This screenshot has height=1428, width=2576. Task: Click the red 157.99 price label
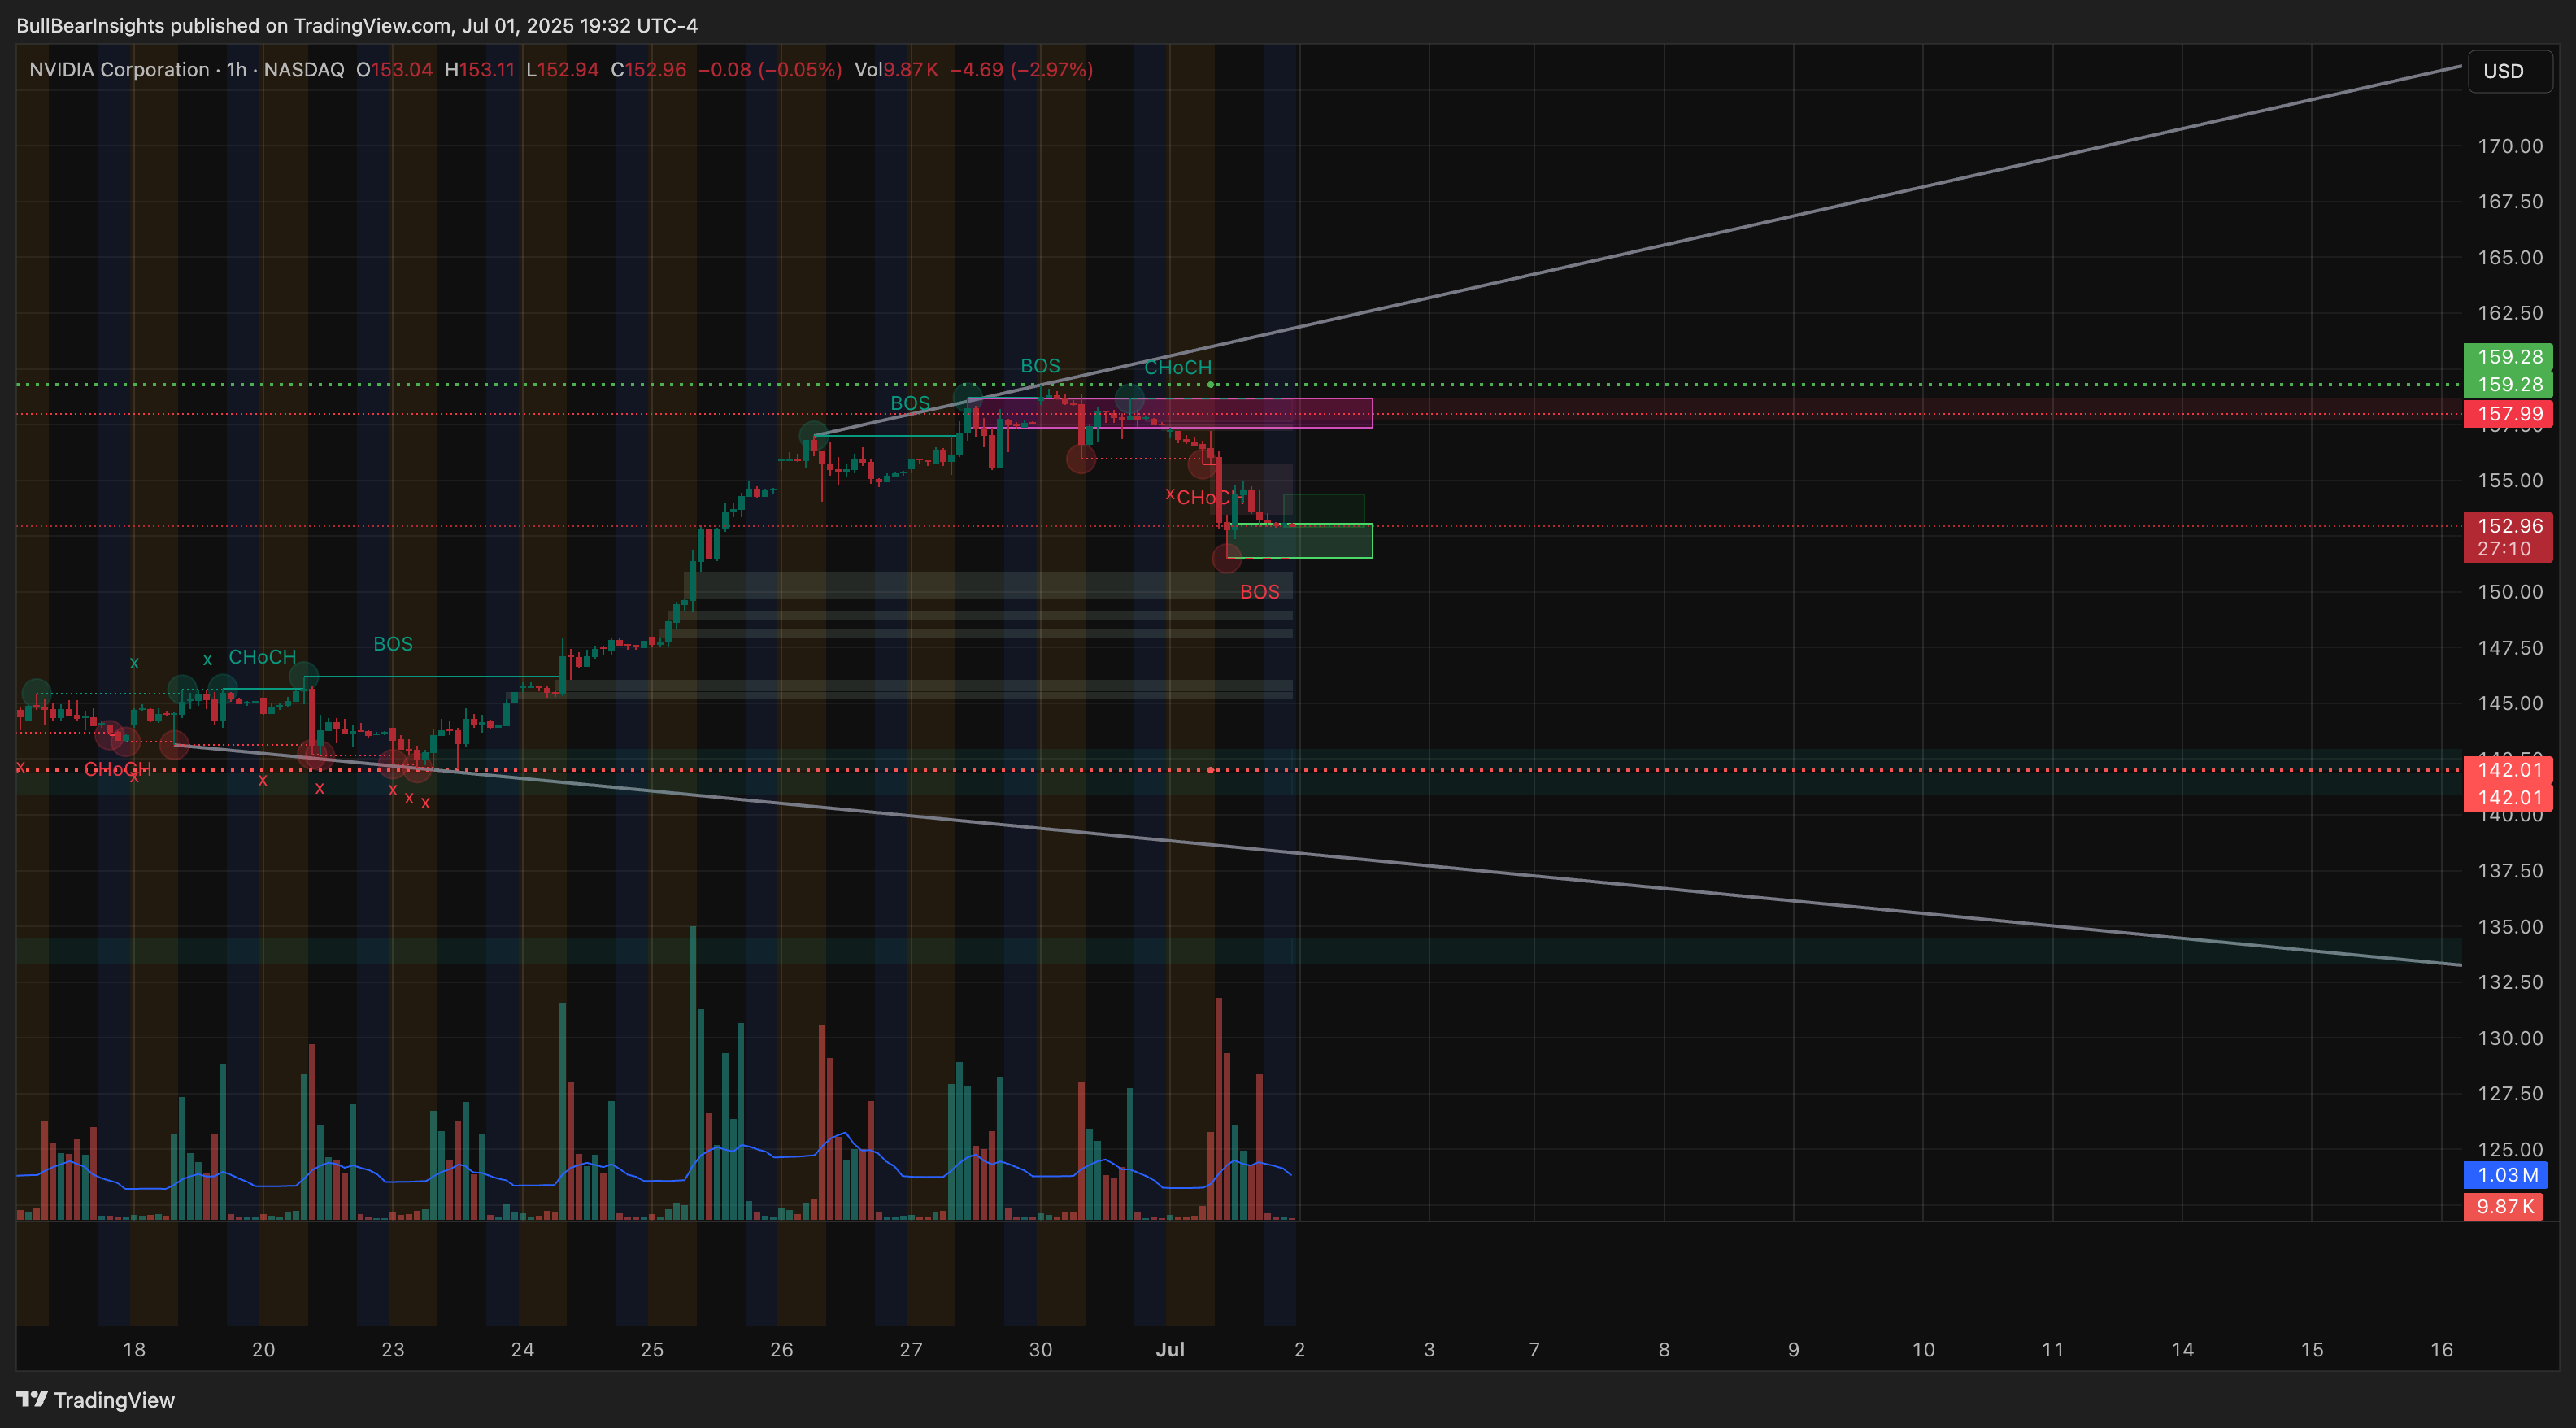tap(2508, 414)
